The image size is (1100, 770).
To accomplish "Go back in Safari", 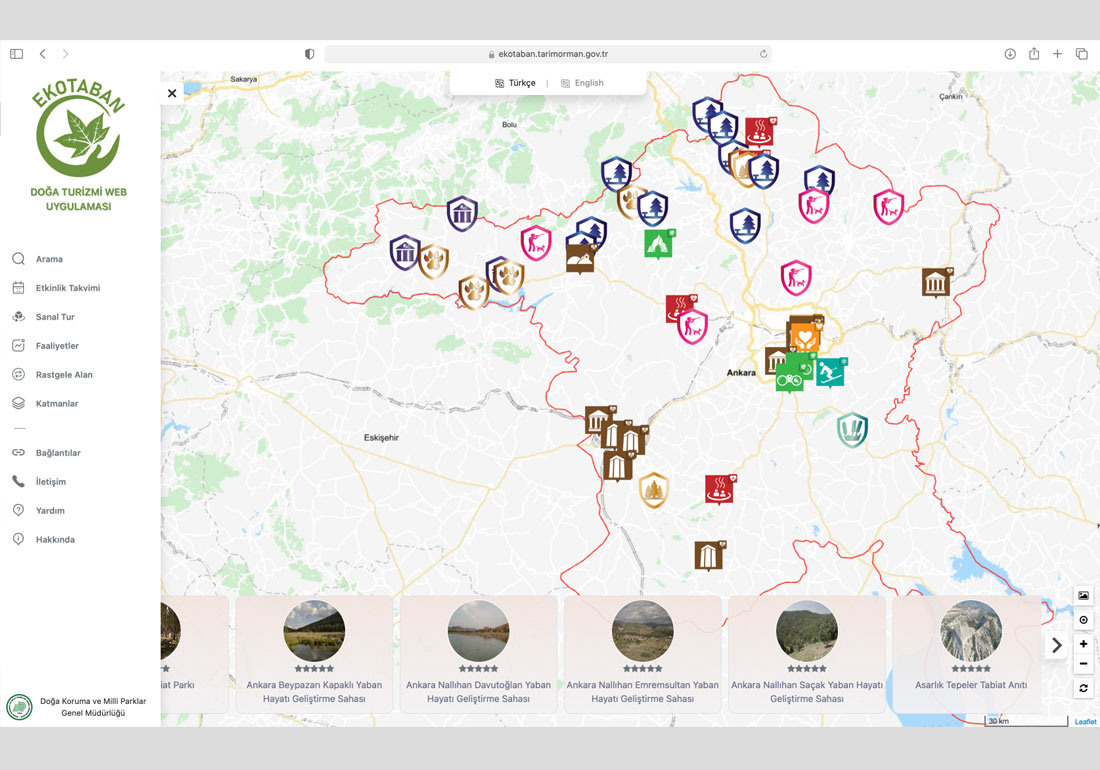I will [43, 54].
